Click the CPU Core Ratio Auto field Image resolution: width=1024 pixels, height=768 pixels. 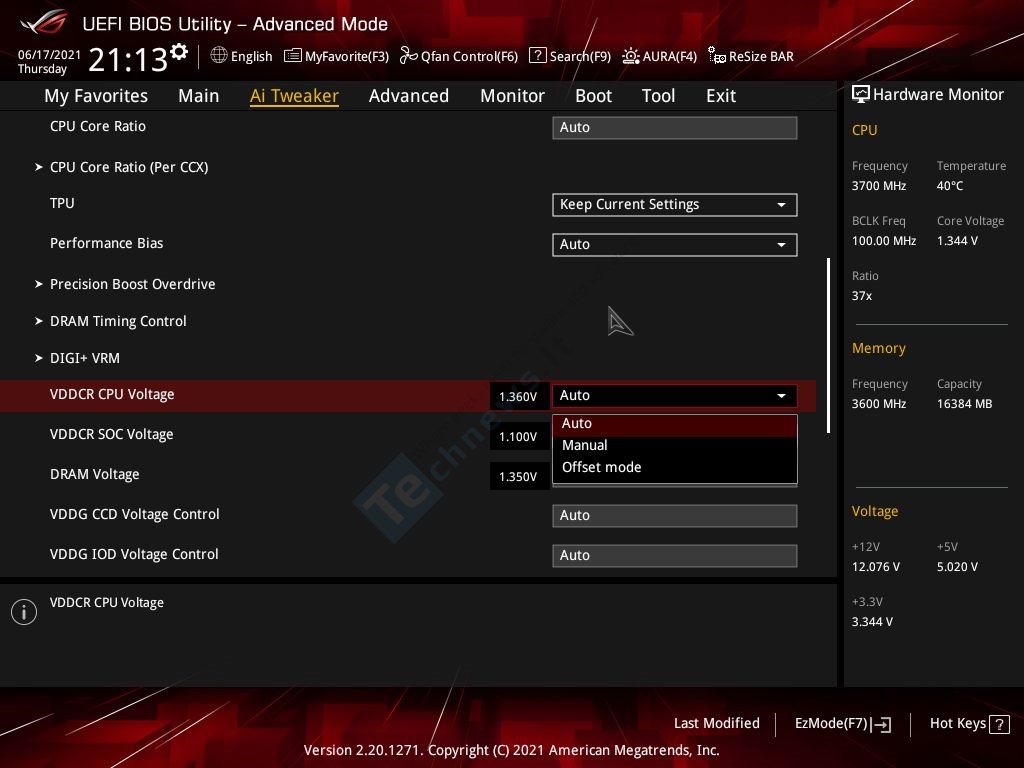675,127
